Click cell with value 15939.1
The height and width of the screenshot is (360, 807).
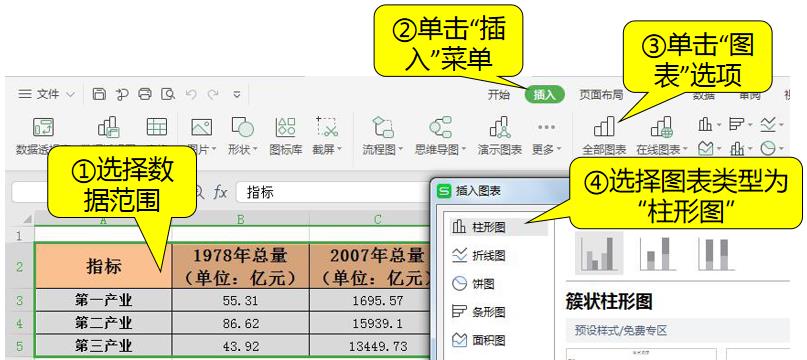pos(370,323)
